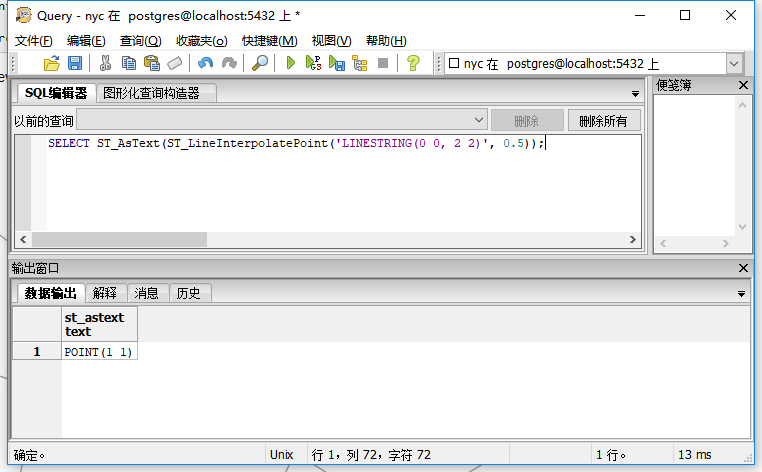
Task: Open the 编辑(E) menu
Action: (86, 41)
